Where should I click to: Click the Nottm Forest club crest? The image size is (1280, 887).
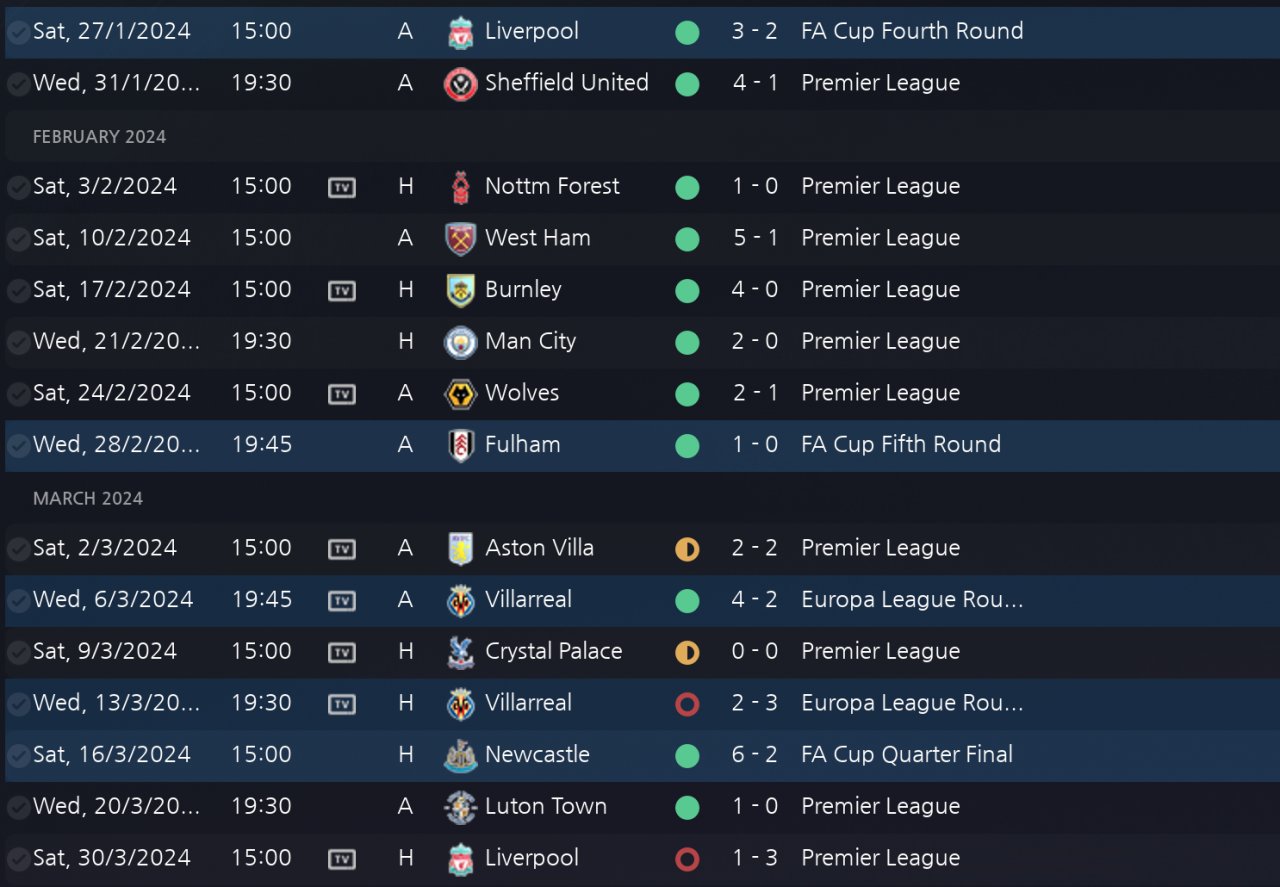[460, 187]
